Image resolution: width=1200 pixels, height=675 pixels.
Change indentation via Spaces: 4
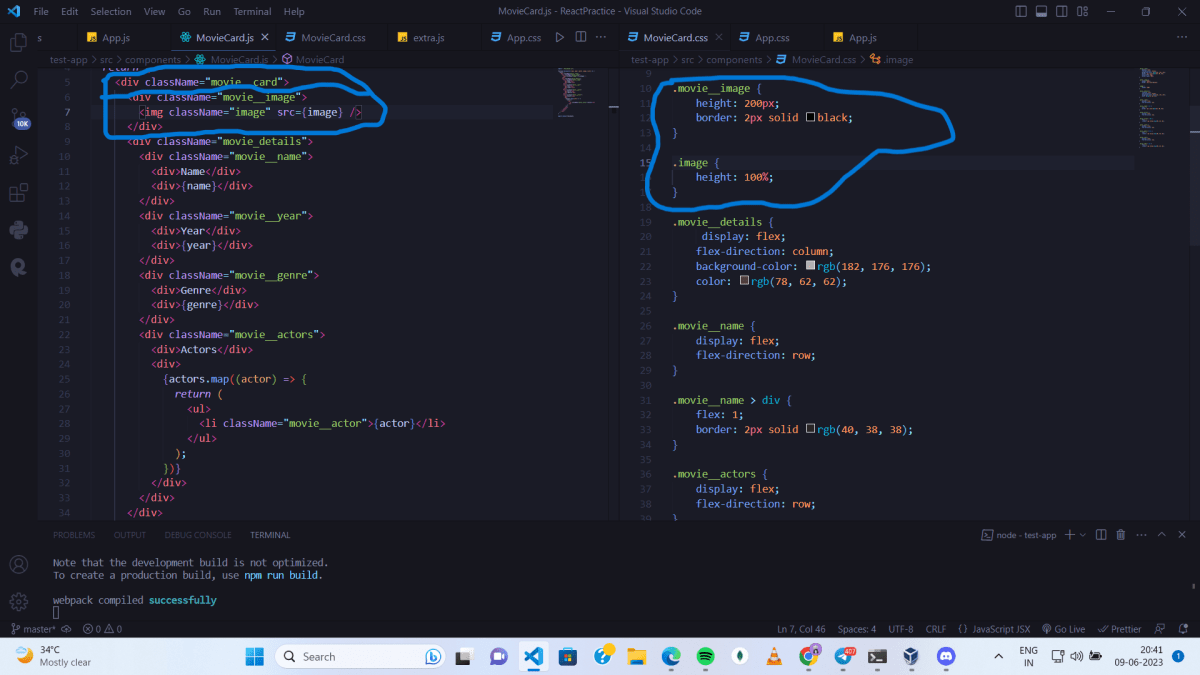(x=857, y=629)
